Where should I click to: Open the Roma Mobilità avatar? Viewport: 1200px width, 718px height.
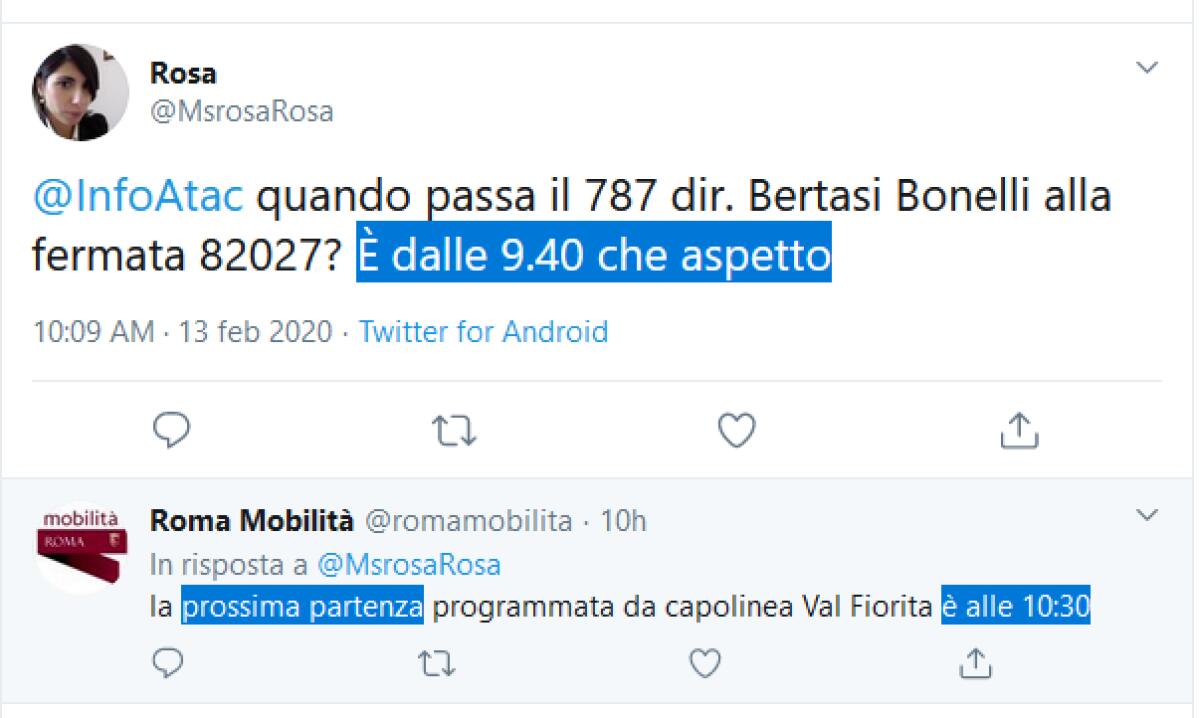80,547
